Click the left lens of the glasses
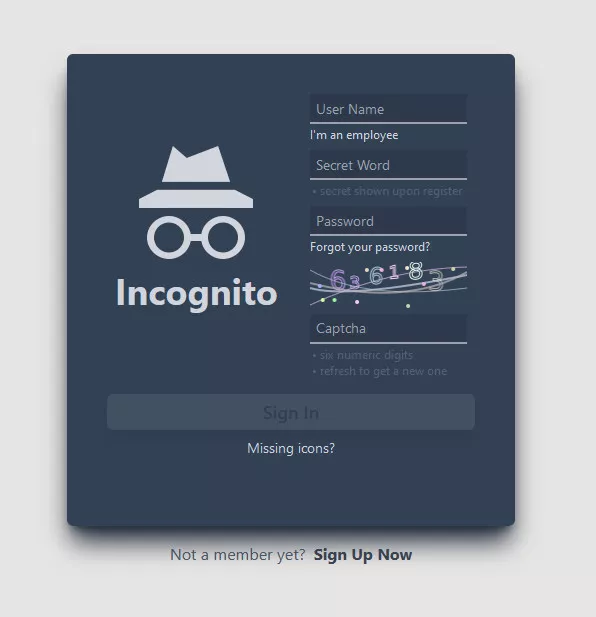Screen dimensions: 596x617 click(x=168, y=237)
